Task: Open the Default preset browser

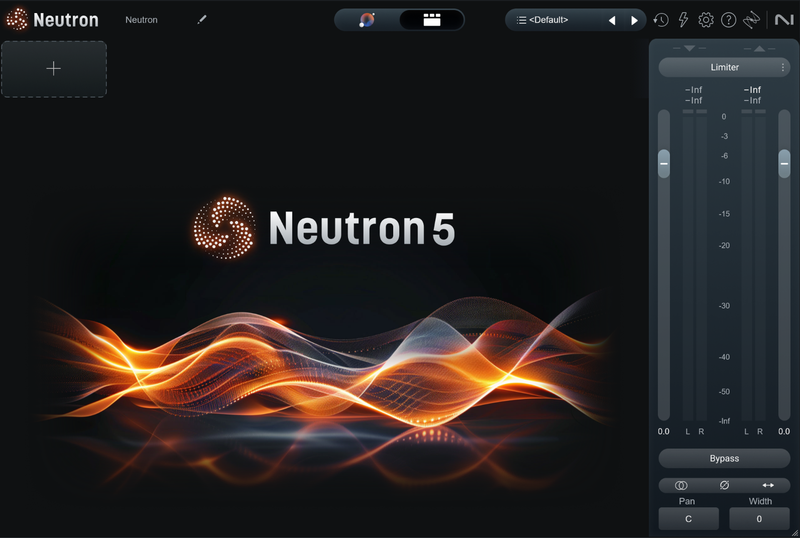Action: pyautogui.click(x=555, y=20)
